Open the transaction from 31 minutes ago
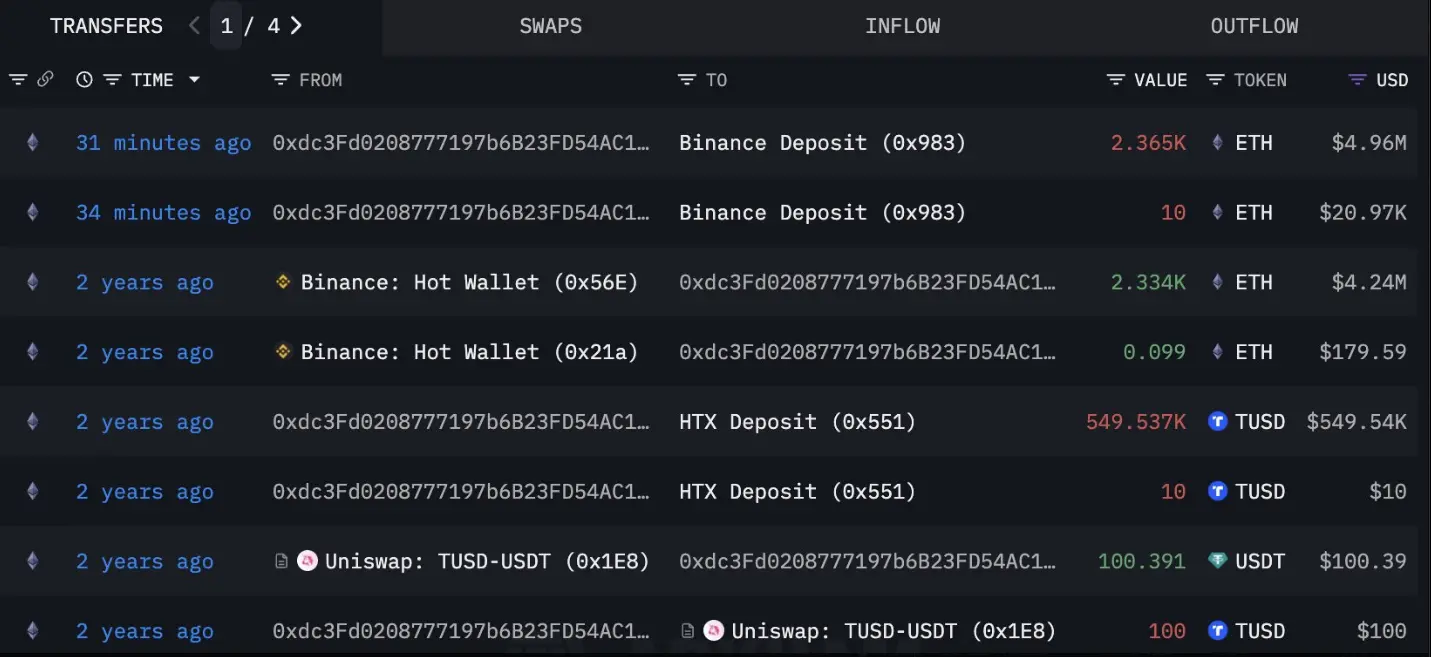This screenshot has height=657, width=1431. 163,143
